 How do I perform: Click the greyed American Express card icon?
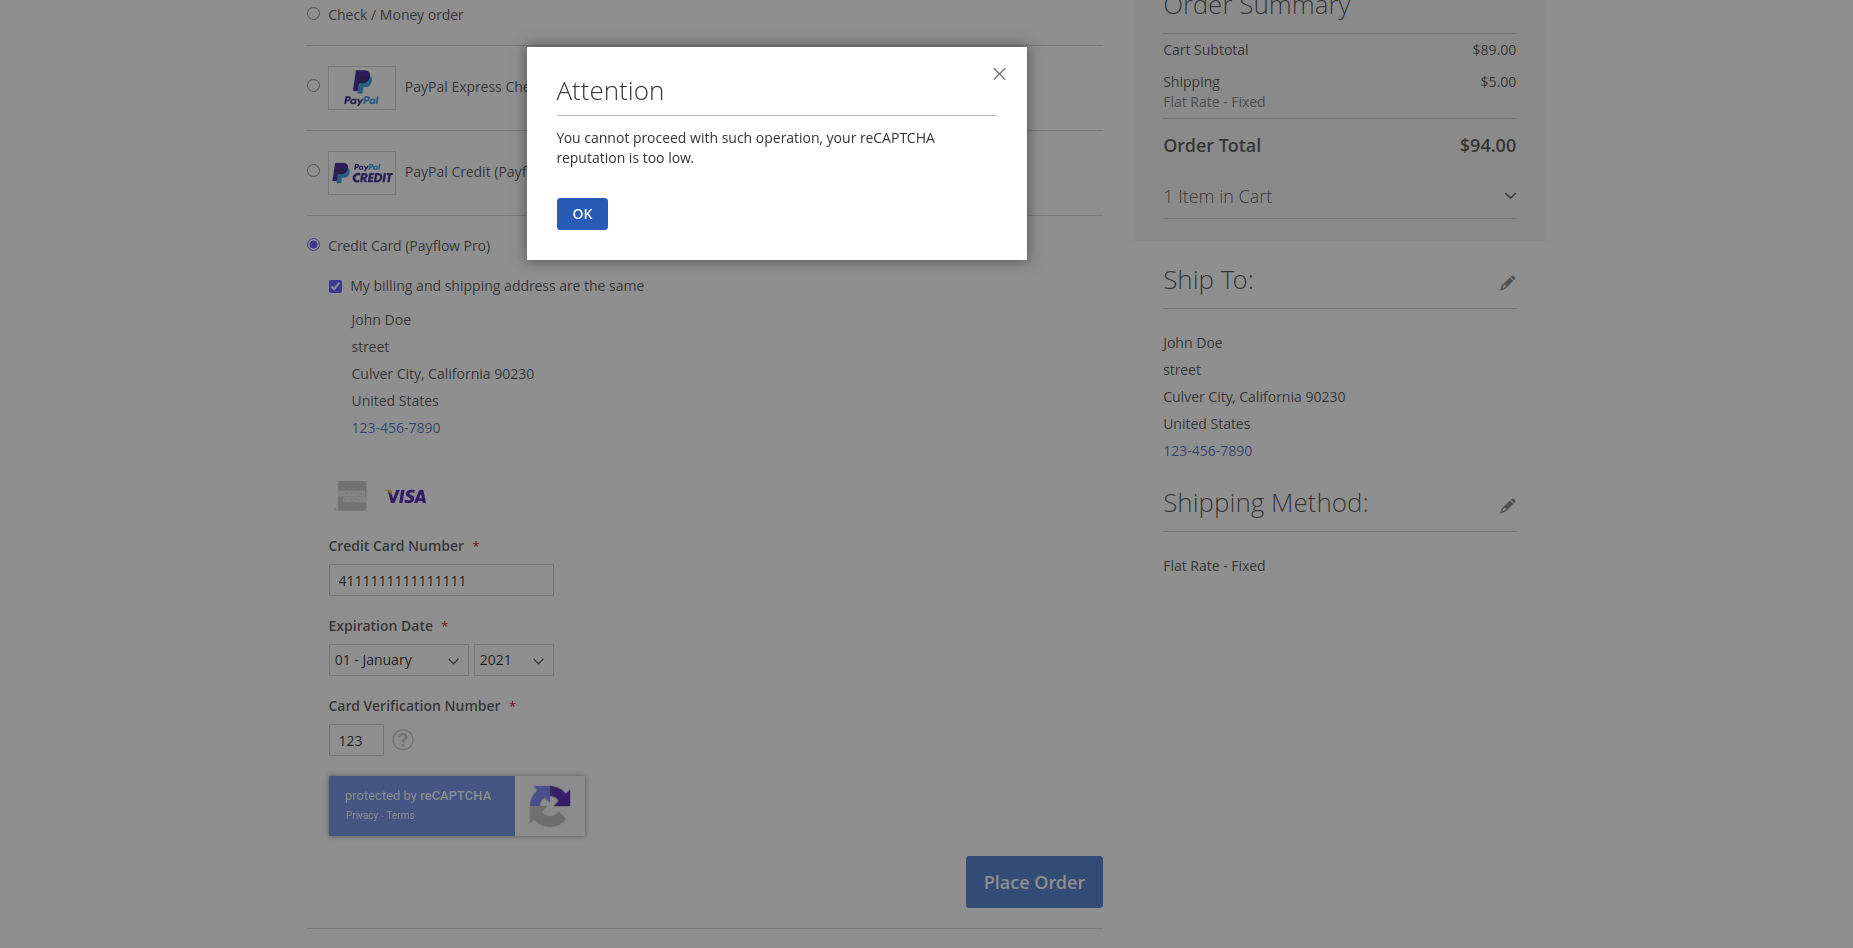pos(351,496)
